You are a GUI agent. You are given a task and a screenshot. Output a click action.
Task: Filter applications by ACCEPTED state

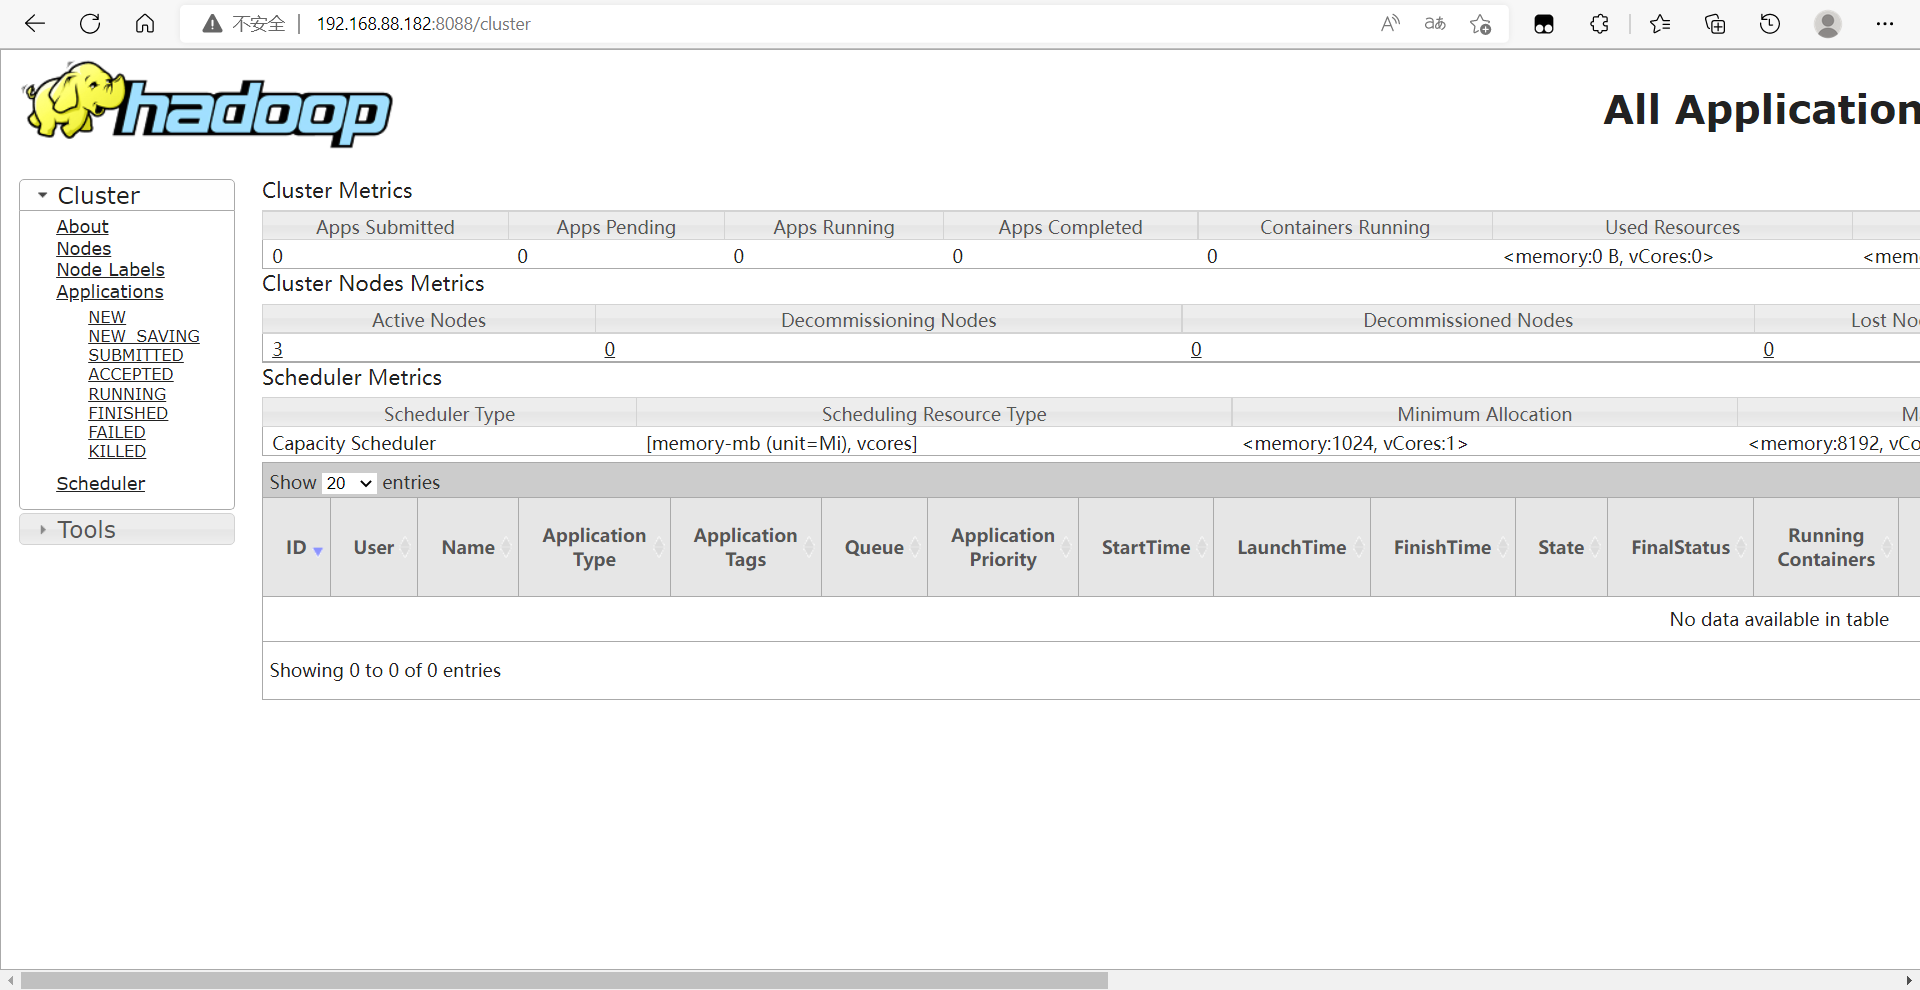(131, 374)
